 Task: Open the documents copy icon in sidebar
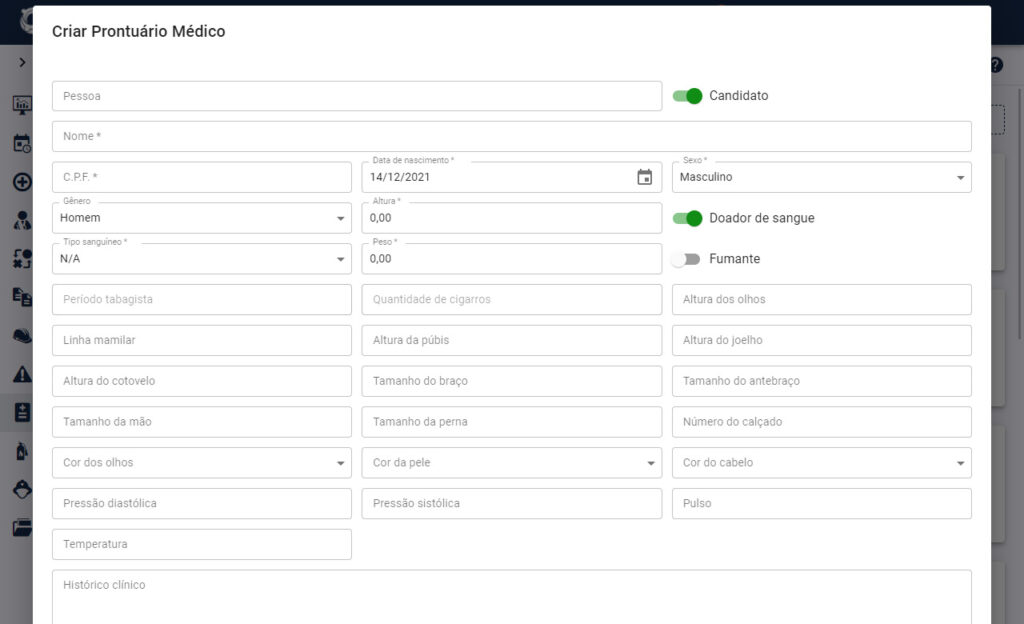22,297
